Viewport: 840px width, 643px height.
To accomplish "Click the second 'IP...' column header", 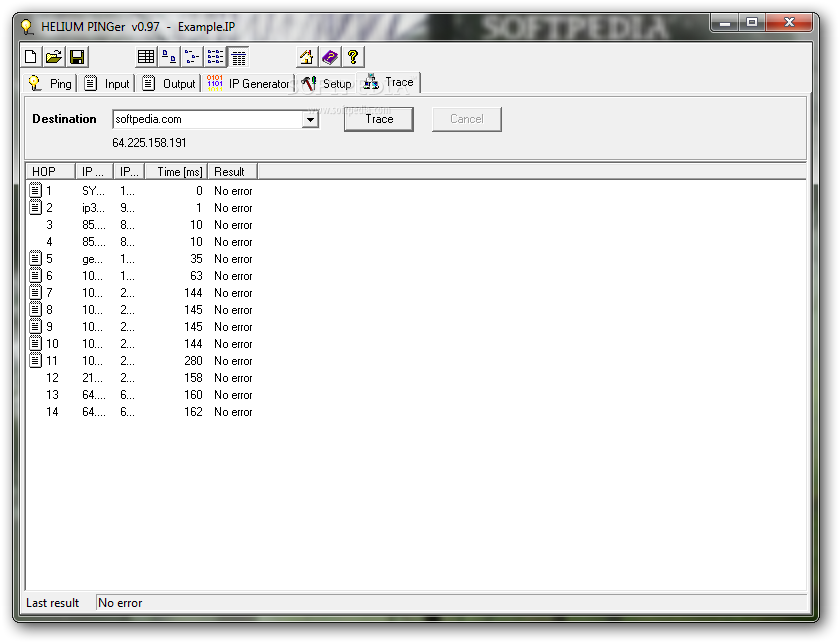I will click(129, 171).
